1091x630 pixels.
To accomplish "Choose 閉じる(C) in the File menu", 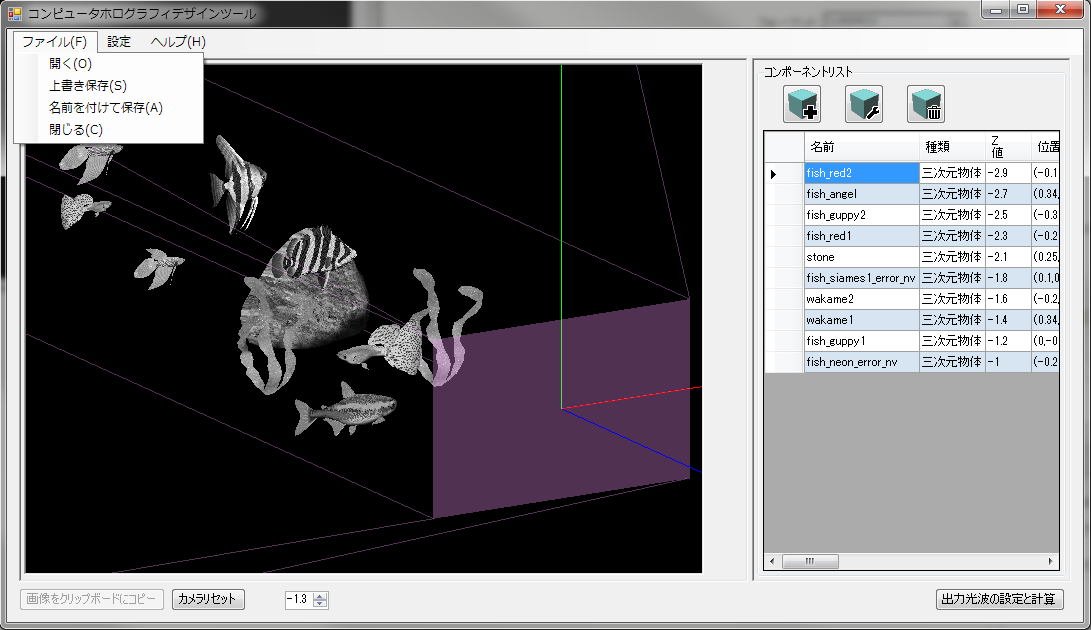I will 75,130.
